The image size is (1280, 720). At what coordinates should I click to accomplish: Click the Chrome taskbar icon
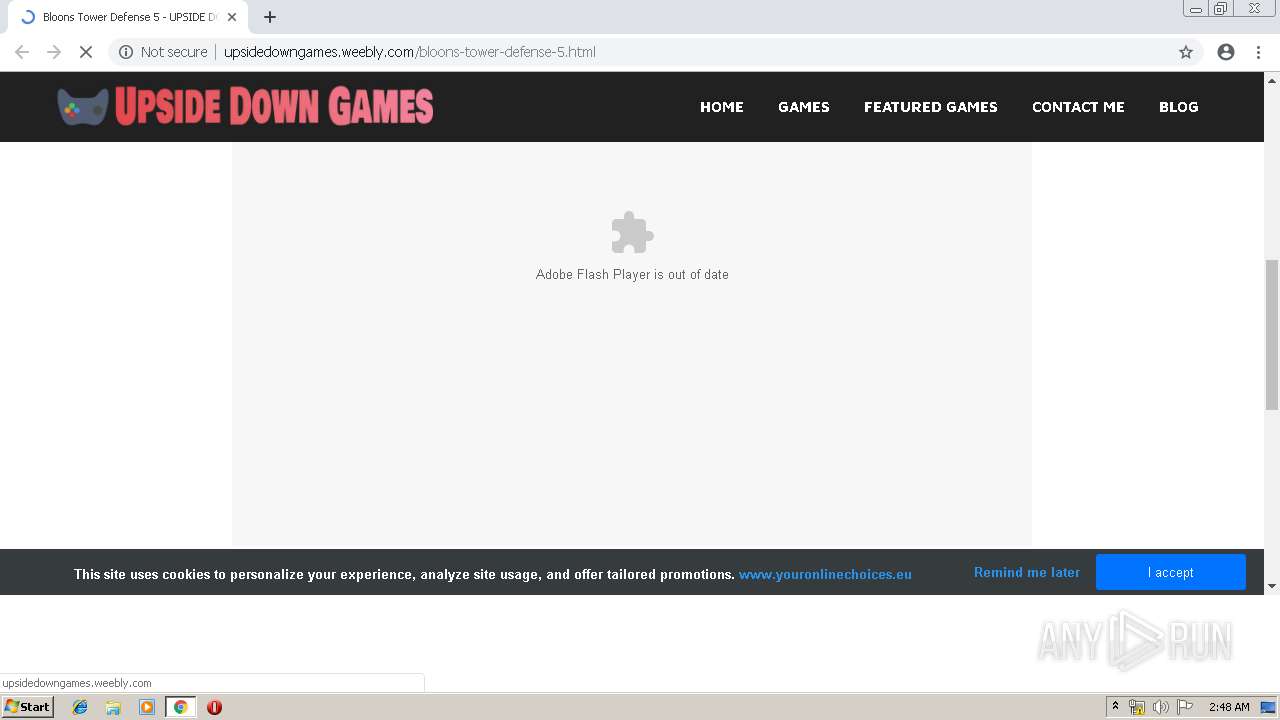click(x=180, y=707)
